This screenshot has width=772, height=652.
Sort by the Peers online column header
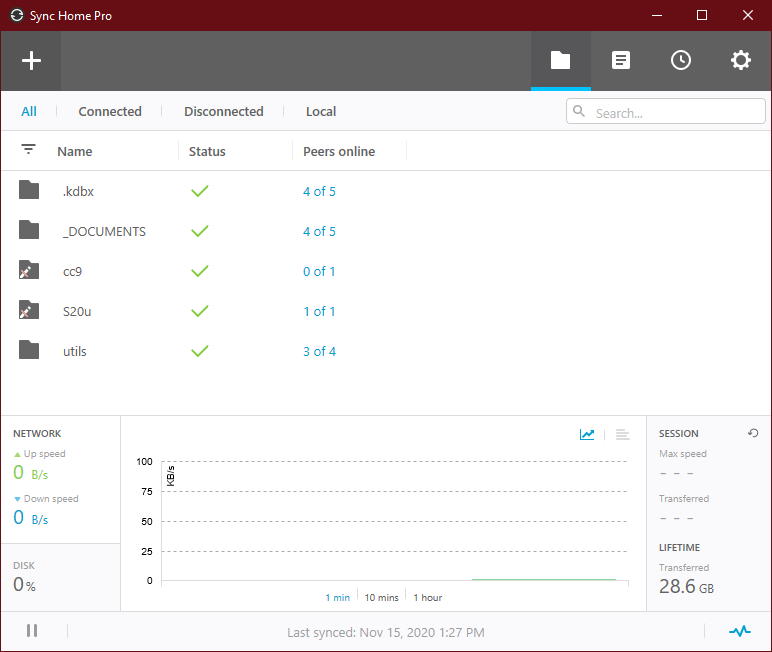(339, 152)
